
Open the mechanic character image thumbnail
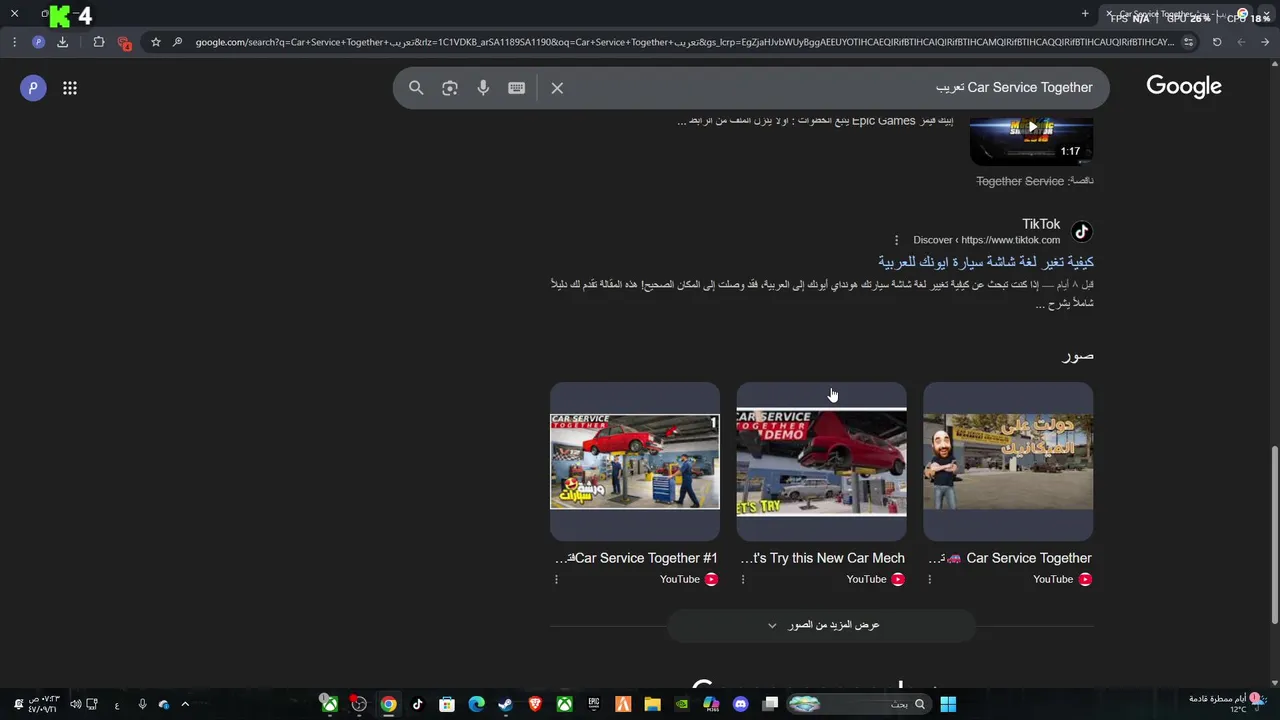(x=1008, y=461)
